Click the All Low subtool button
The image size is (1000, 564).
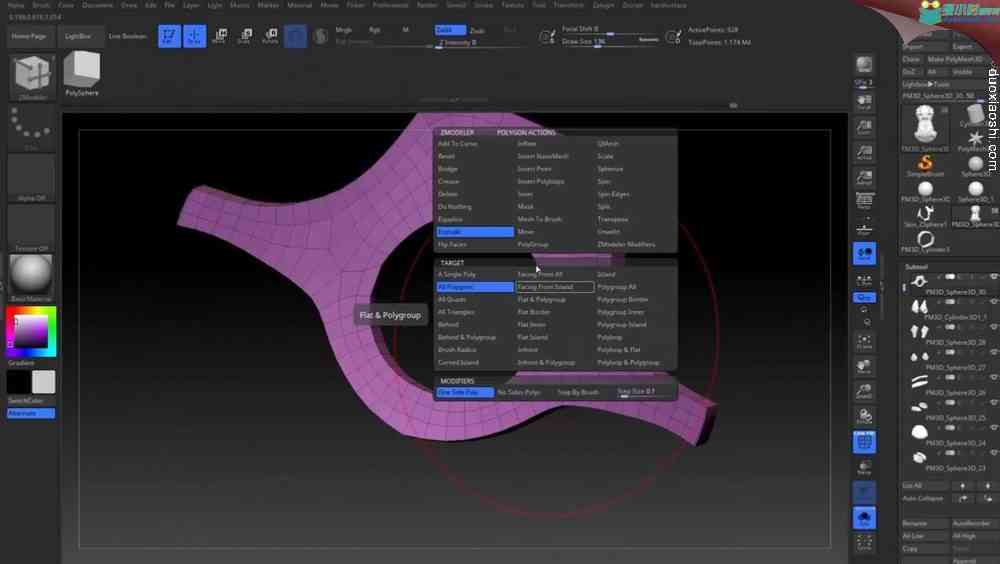click(x=924, y=536)
